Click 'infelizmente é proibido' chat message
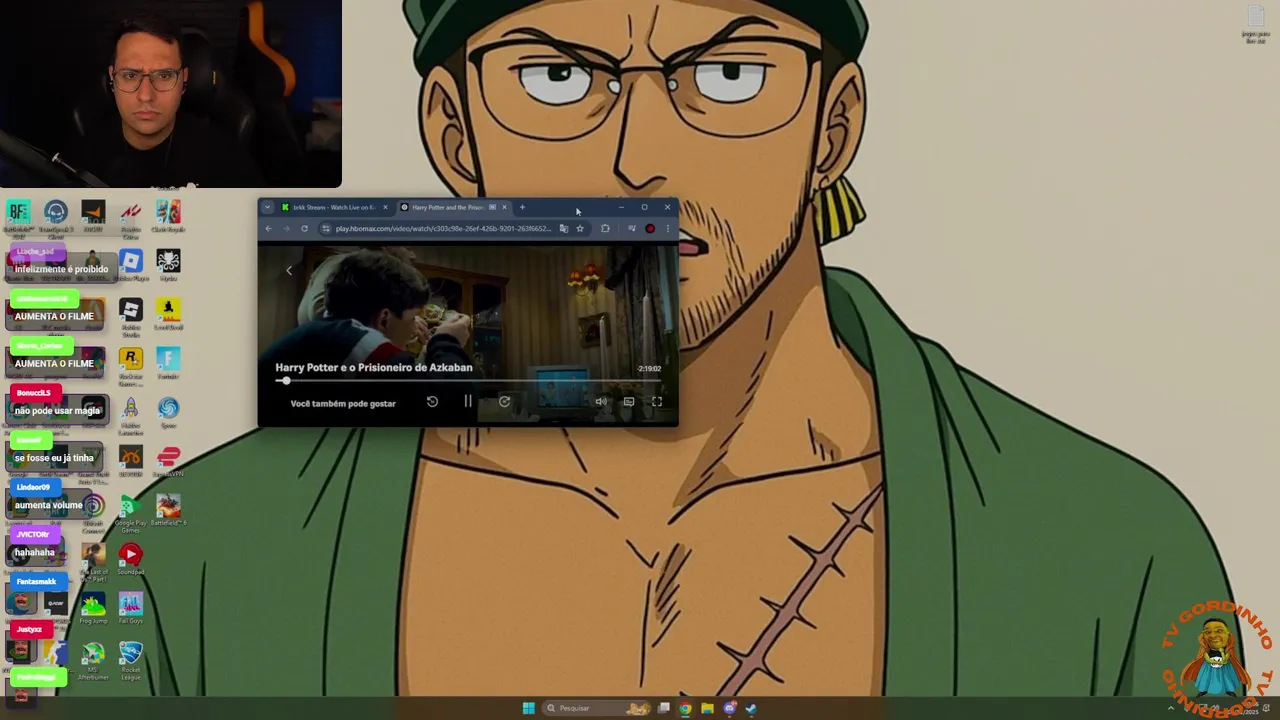The width and height of the screenshot is (1280, 720). coord(61,270)
